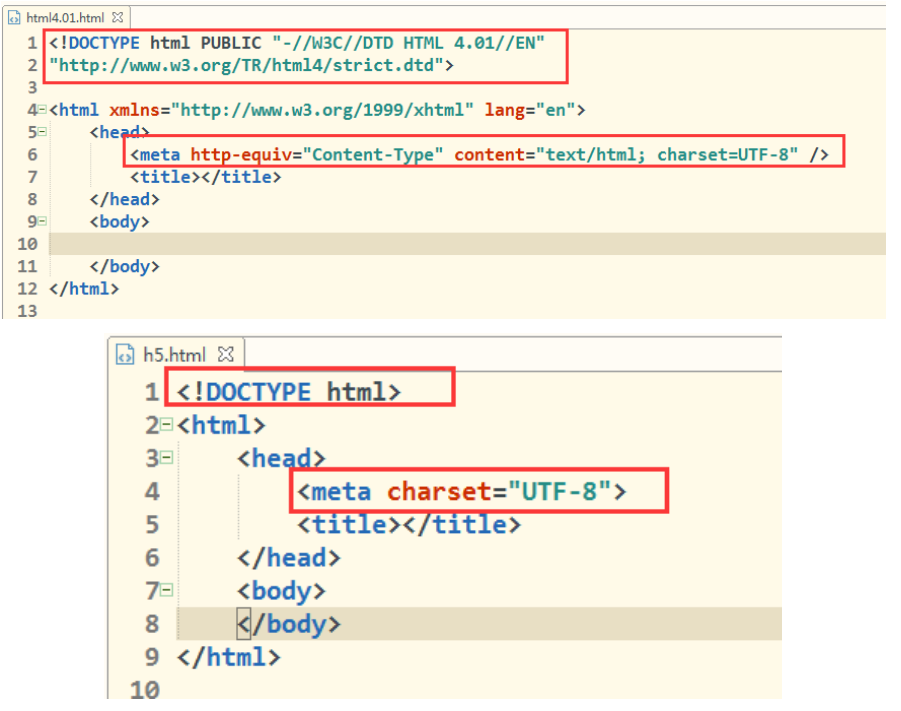Collapse the body fold marker in html4.01.html
This screenshot has width=901, height=711.
[42, 221]
